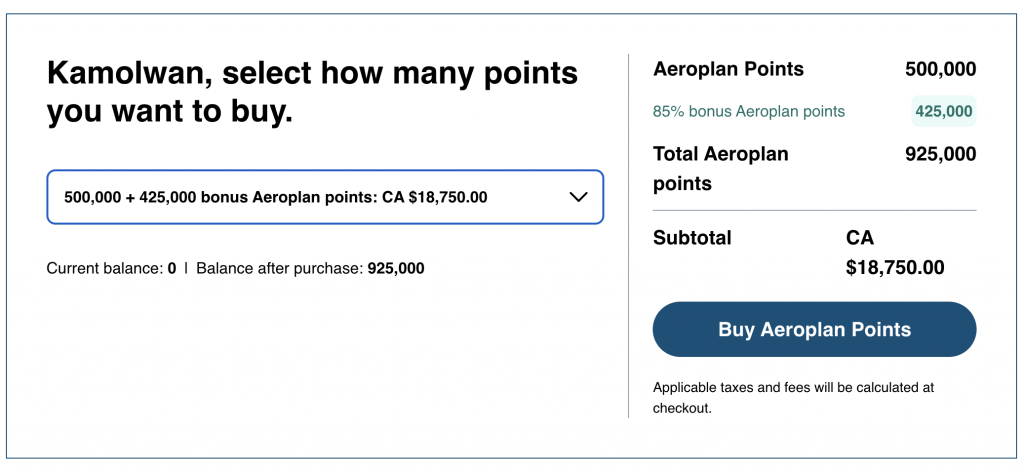Click the 500,000 Aeroplan Points value
This screenshot has height=469, width=1024.
940,69
